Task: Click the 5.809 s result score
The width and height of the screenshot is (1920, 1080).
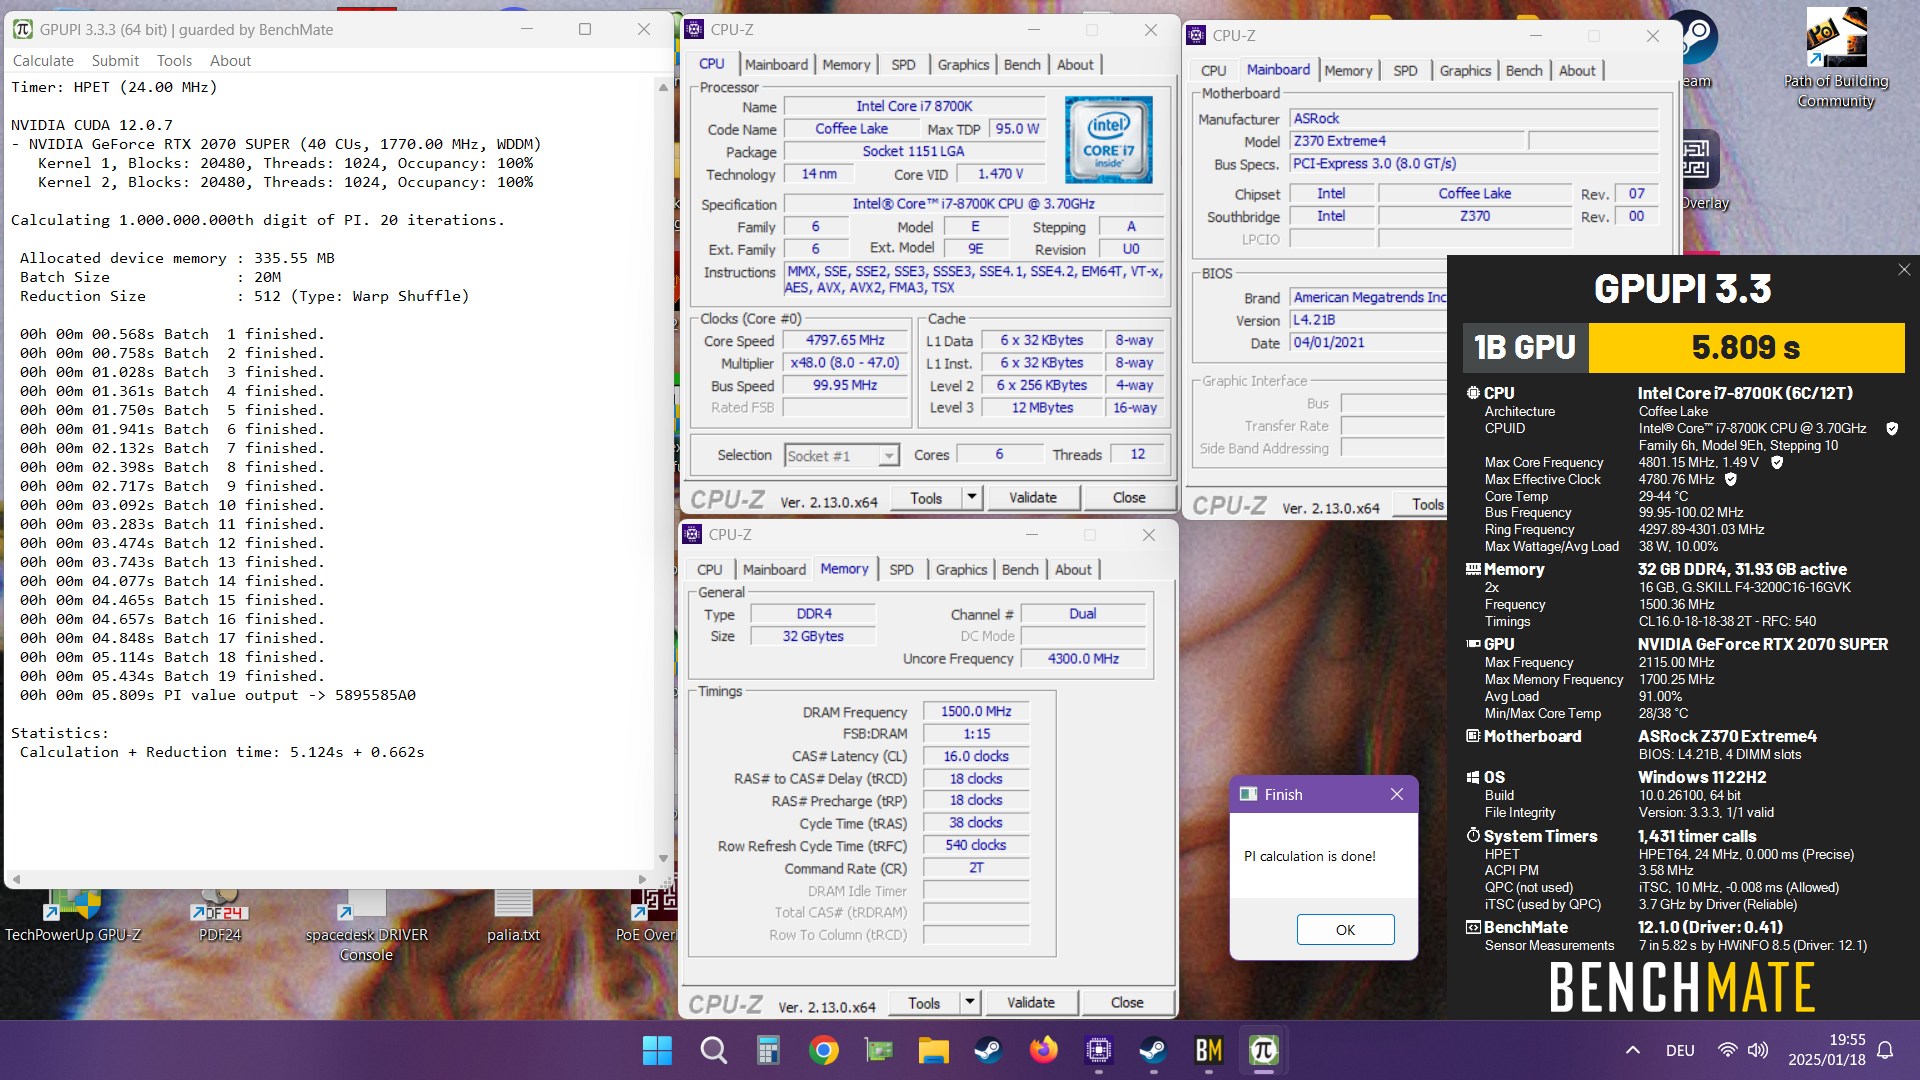Action: point(1745,347)
